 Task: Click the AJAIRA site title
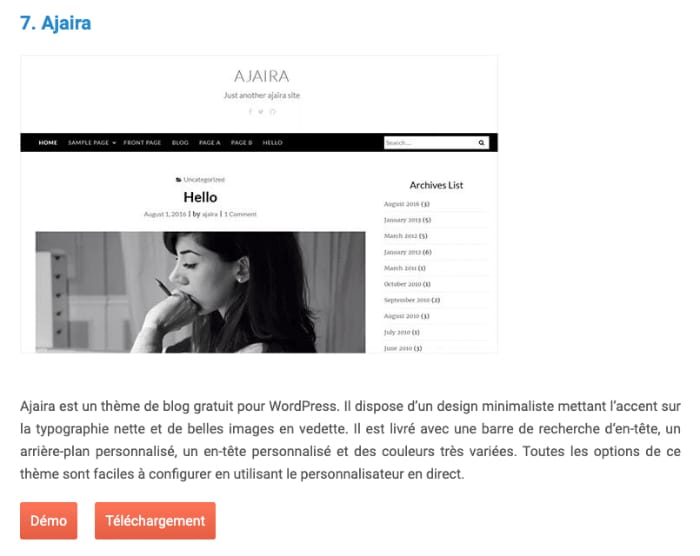point(262,76)
